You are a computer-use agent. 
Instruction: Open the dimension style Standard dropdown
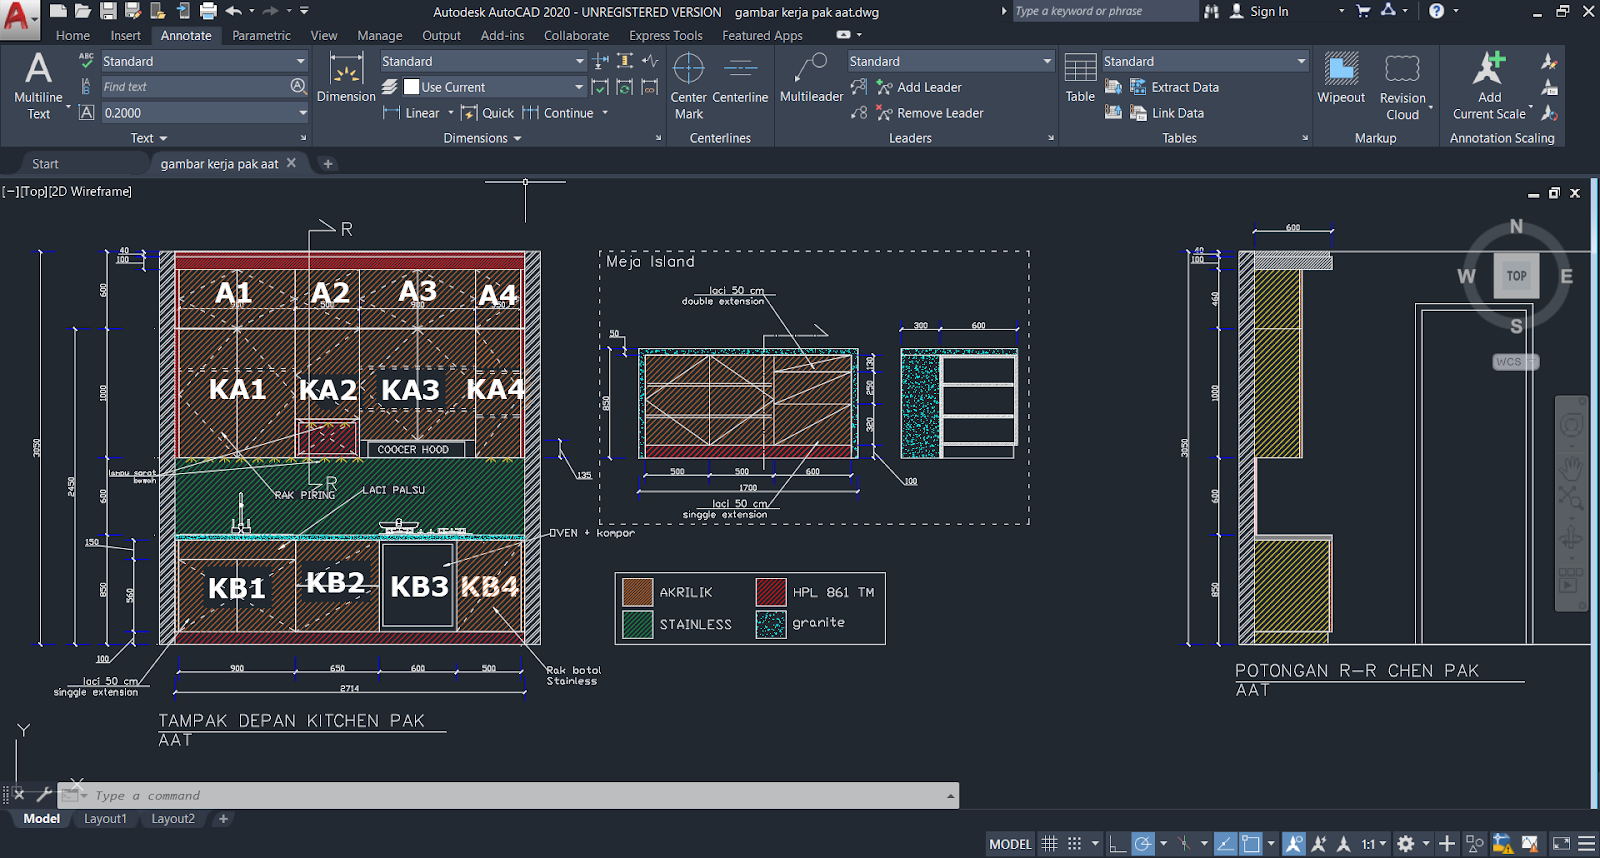483,61
